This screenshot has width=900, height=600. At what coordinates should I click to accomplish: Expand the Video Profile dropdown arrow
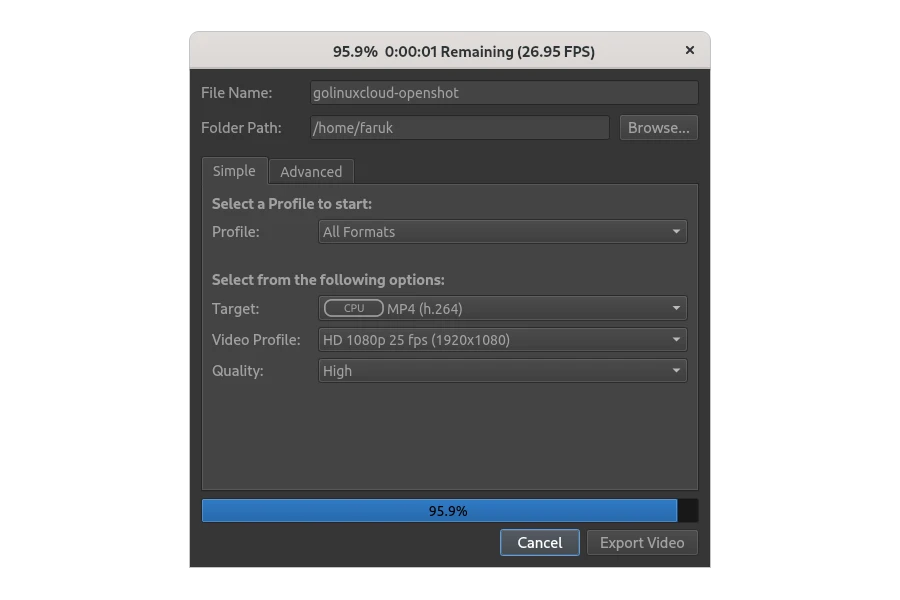[676, 340]
